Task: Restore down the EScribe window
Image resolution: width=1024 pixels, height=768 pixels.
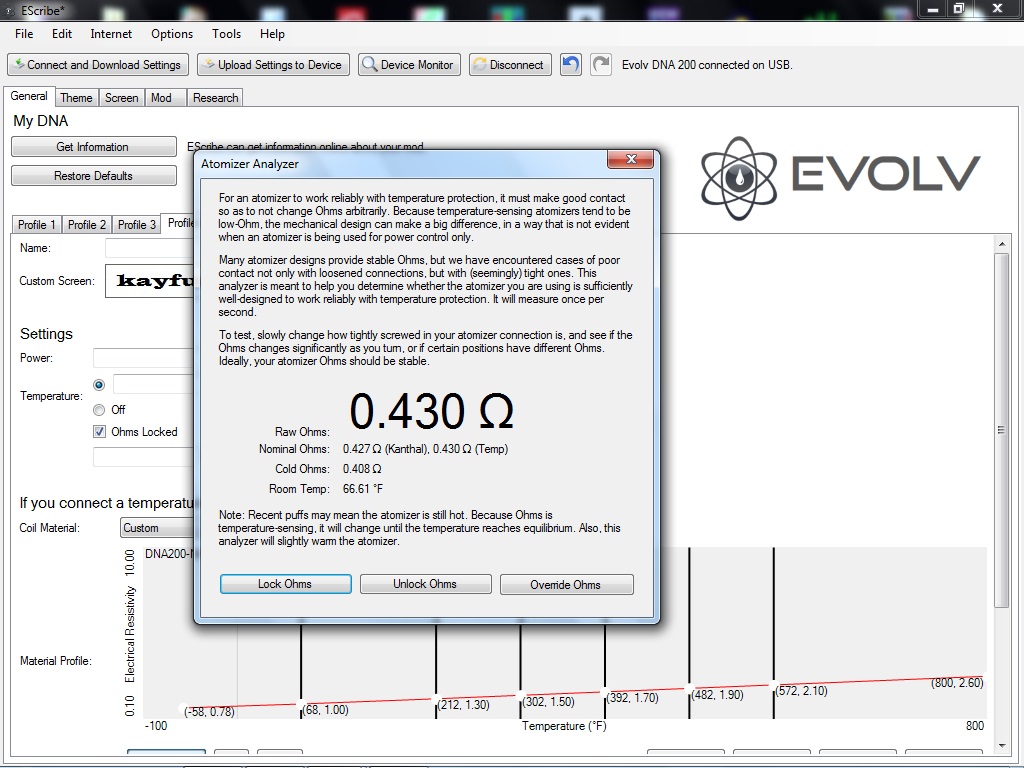Action: click(x=959, y=9)
